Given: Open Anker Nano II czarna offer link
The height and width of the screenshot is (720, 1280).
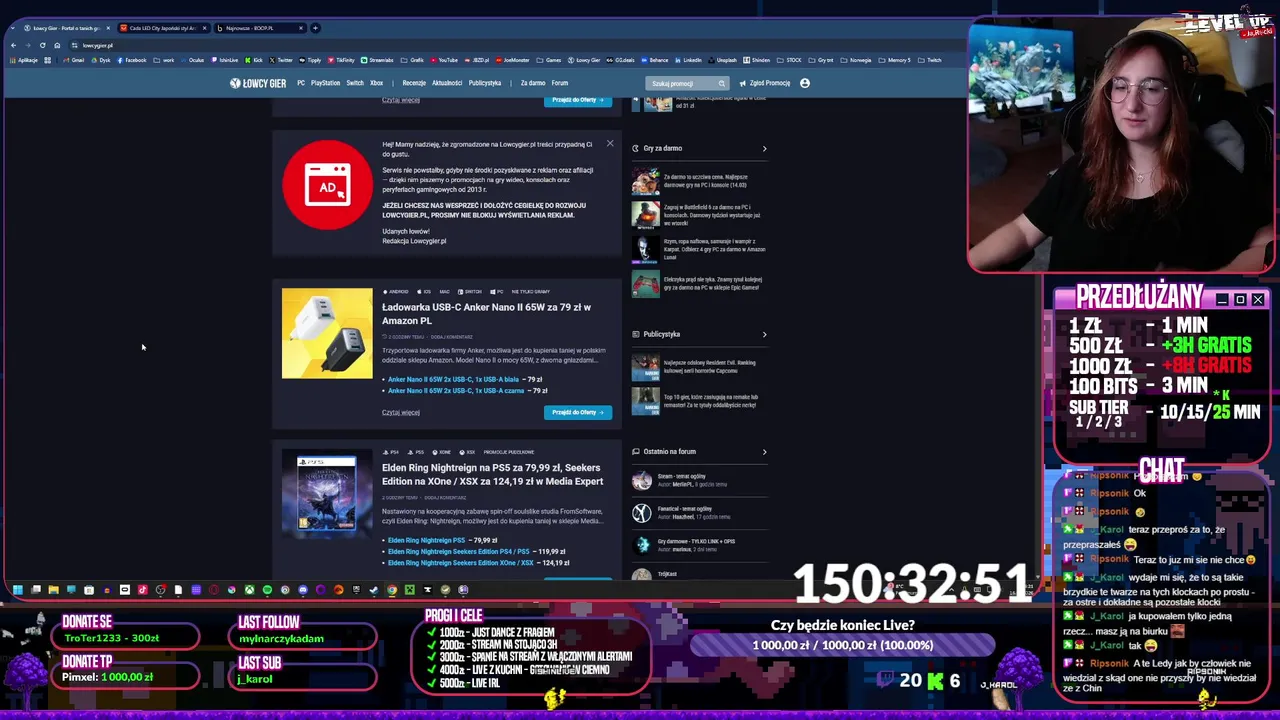Looking at the screenshot, I should (456, 390).
